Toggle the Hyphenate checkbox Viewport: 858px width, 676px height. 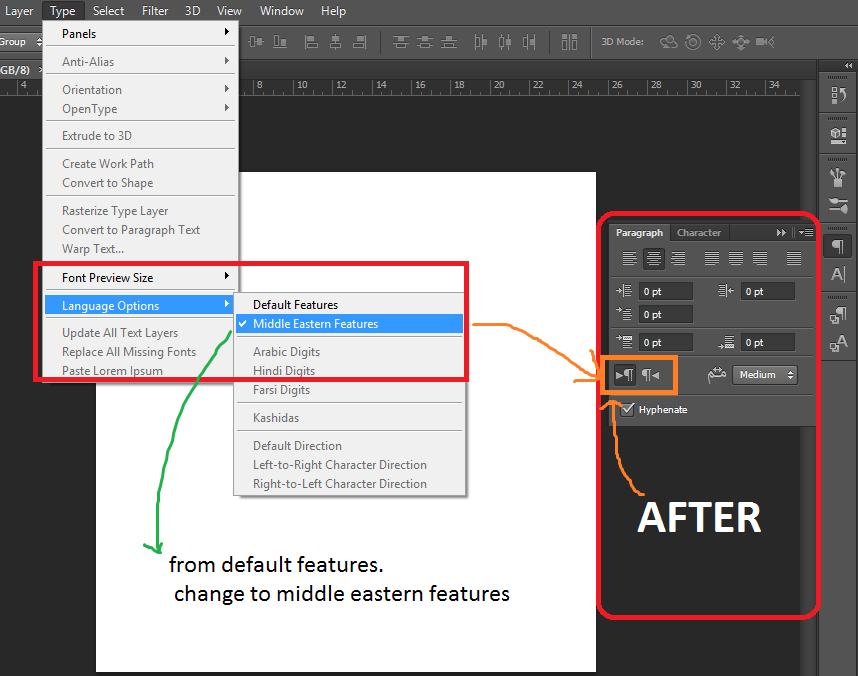(628, 410)
